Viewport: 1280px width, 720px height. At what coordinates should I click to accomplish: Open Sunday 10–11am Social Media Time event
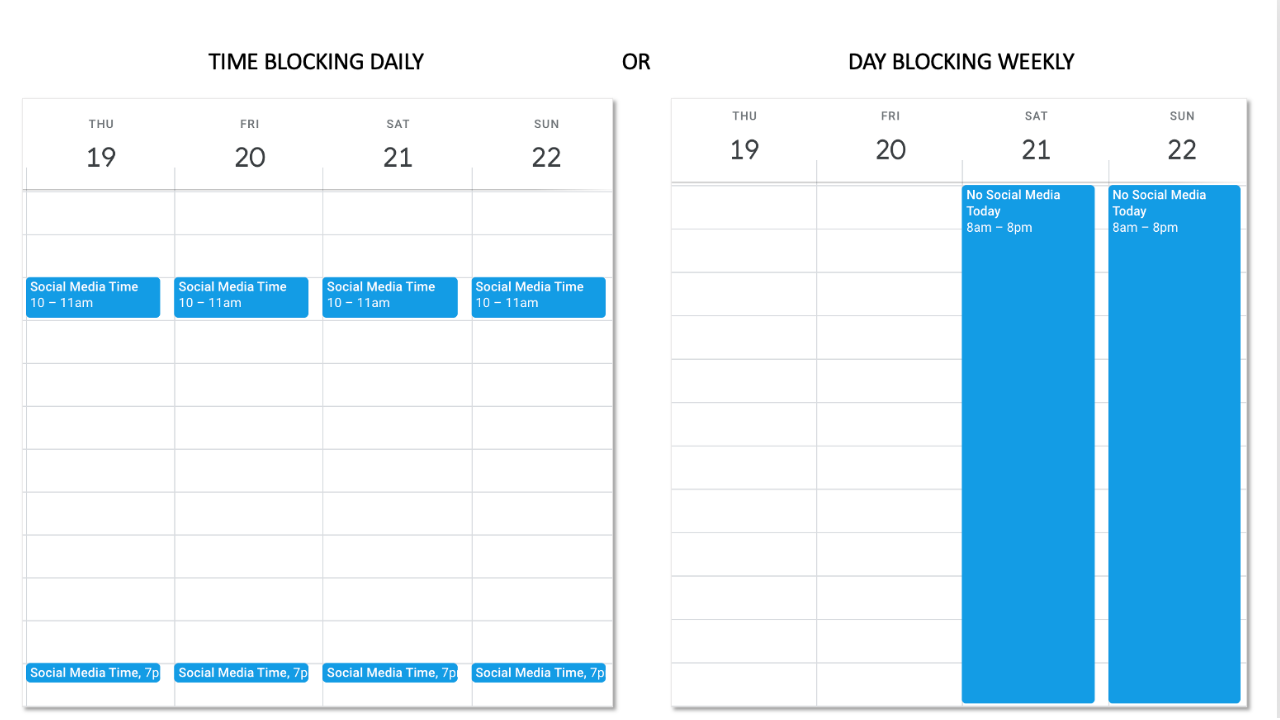coord(538,297)
